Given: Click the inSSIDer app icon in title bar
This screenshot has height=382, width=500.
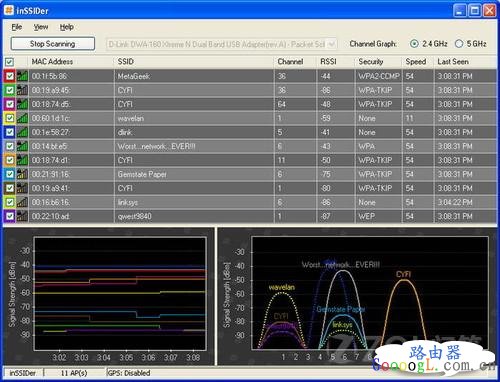Looking at the screenshot, I should pos(9,10).
